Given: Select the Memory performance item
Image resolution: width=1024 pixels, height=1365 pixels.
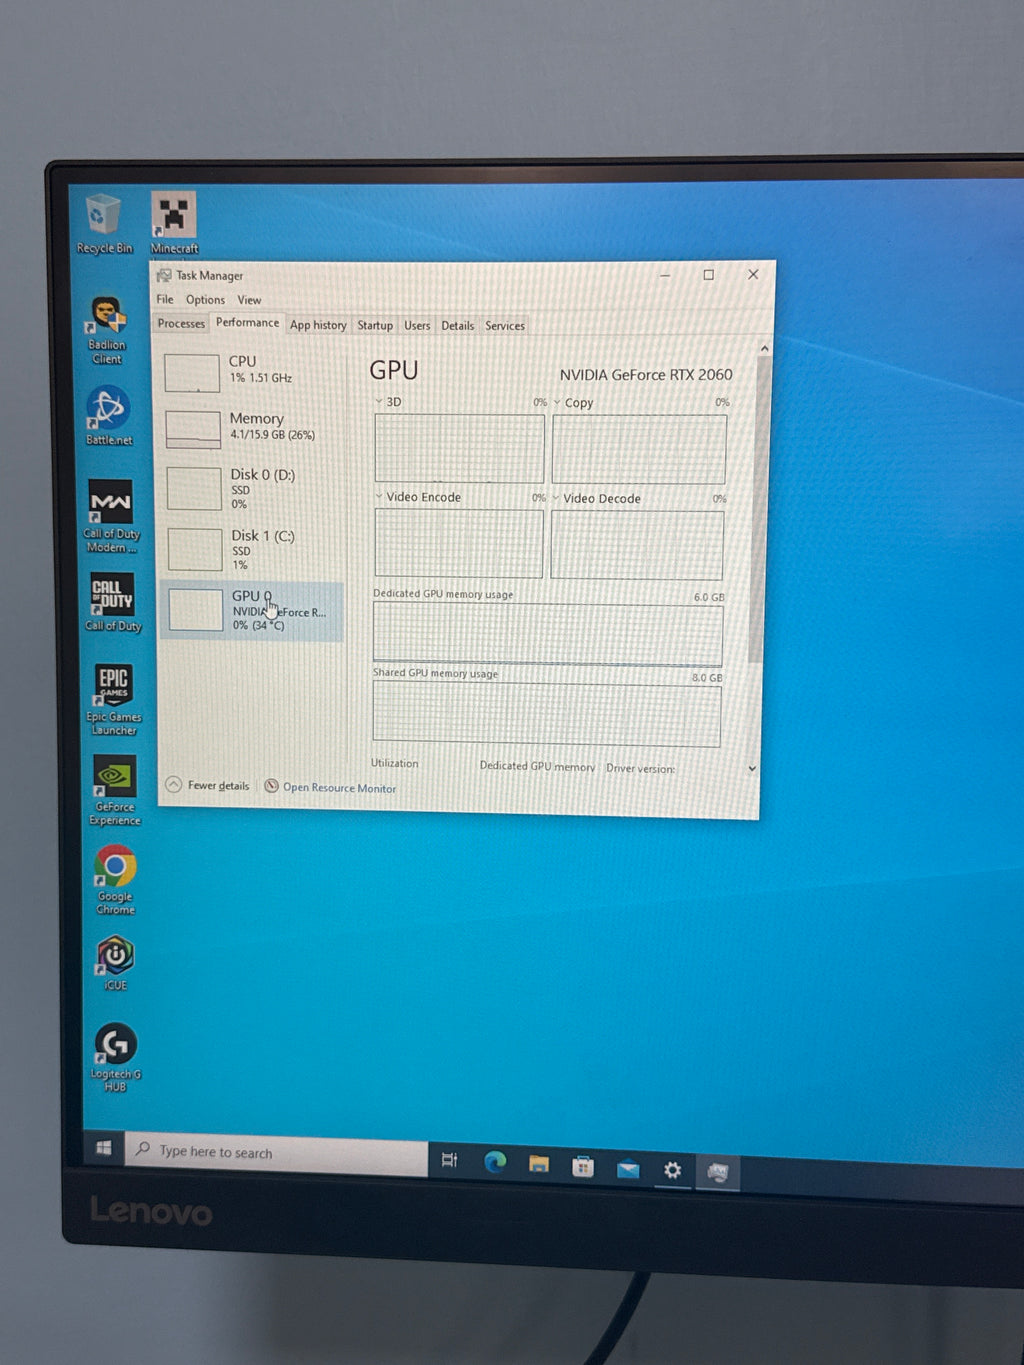Looking at the screenshot, I should pyautogui.click(x=252, y=428).
